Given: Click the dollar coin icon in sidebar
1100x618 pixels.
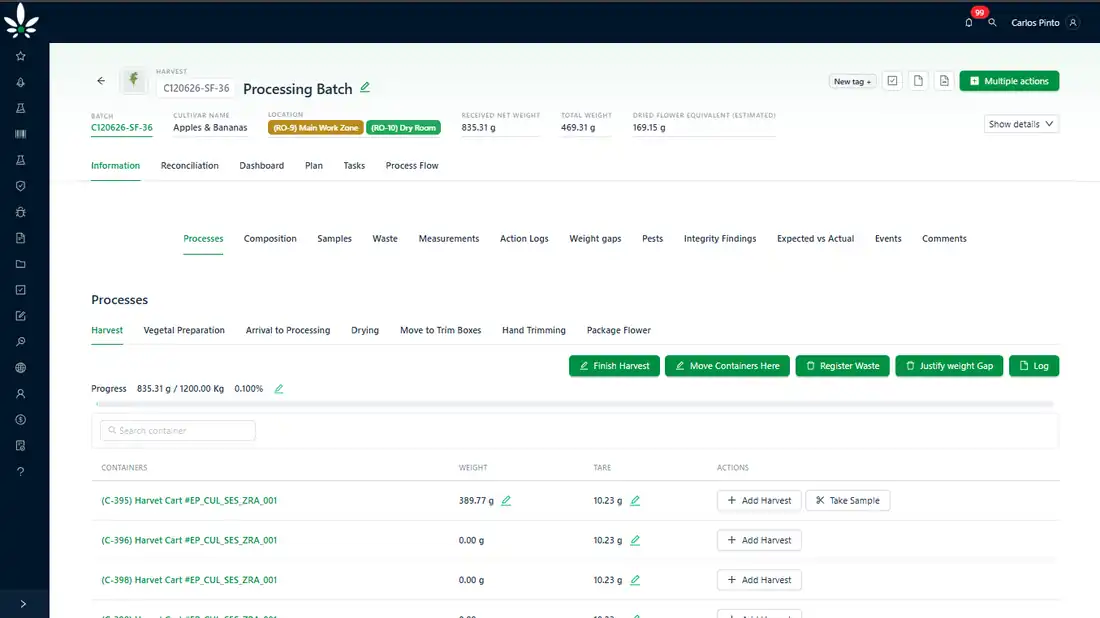Looking at the screenshot, I should (20, 419).
